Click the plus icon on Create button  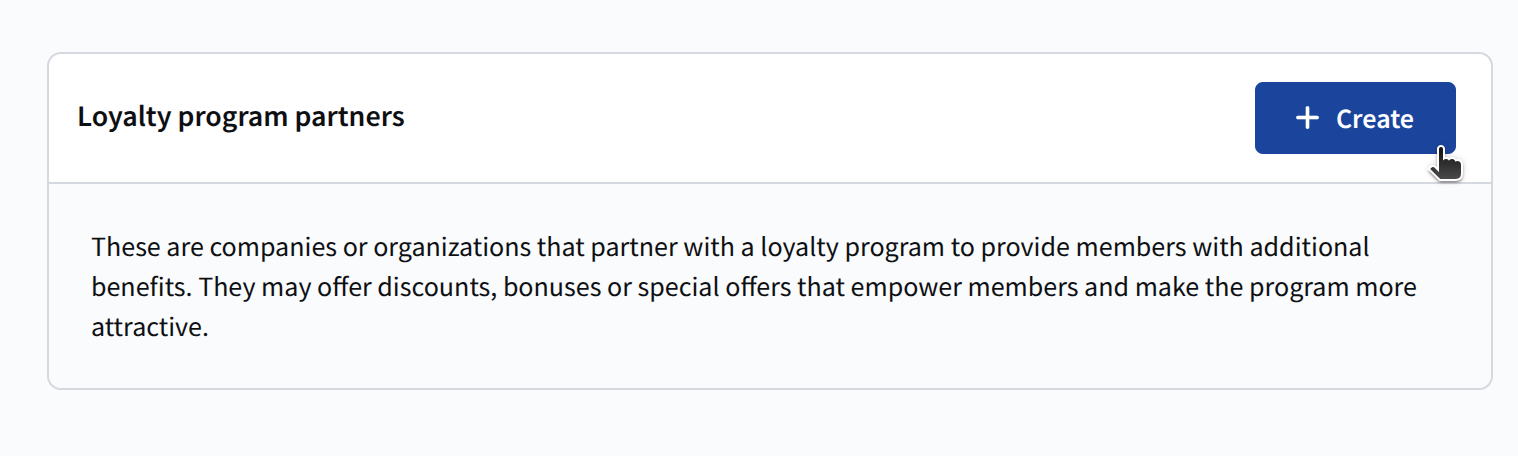pos(1307,119)
